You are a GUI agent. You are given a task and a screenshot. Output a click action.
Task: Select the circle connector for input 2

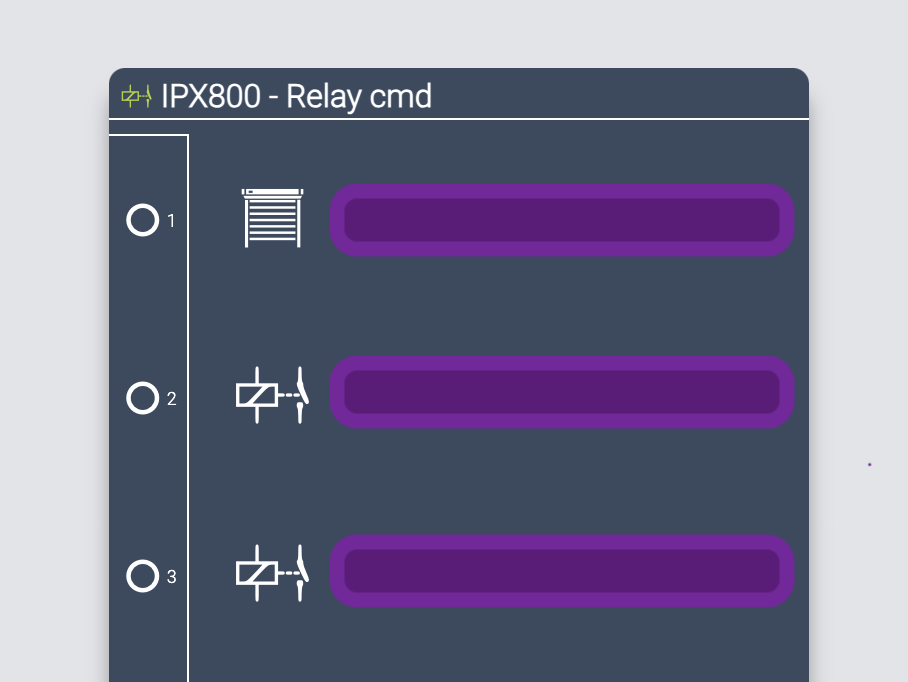click(x=142, y=398)
